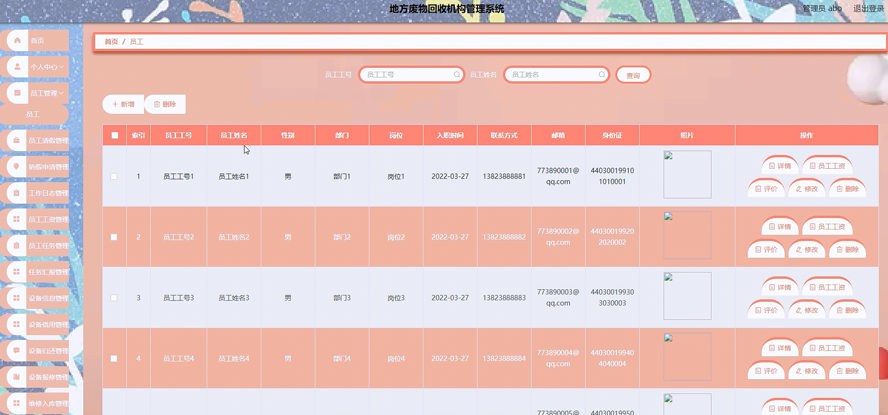Click the 删除 button above the table
This screenshot has height=415, width=888.
point(165,104)
